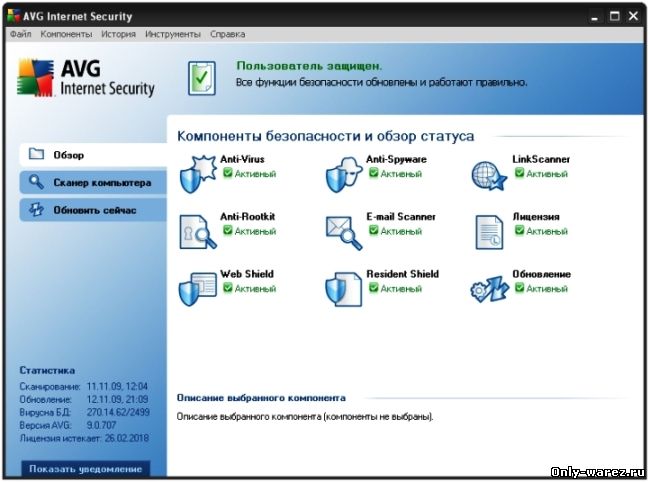Open the История menu
Screen dimensions: 650x482
[x=118, y=33]
